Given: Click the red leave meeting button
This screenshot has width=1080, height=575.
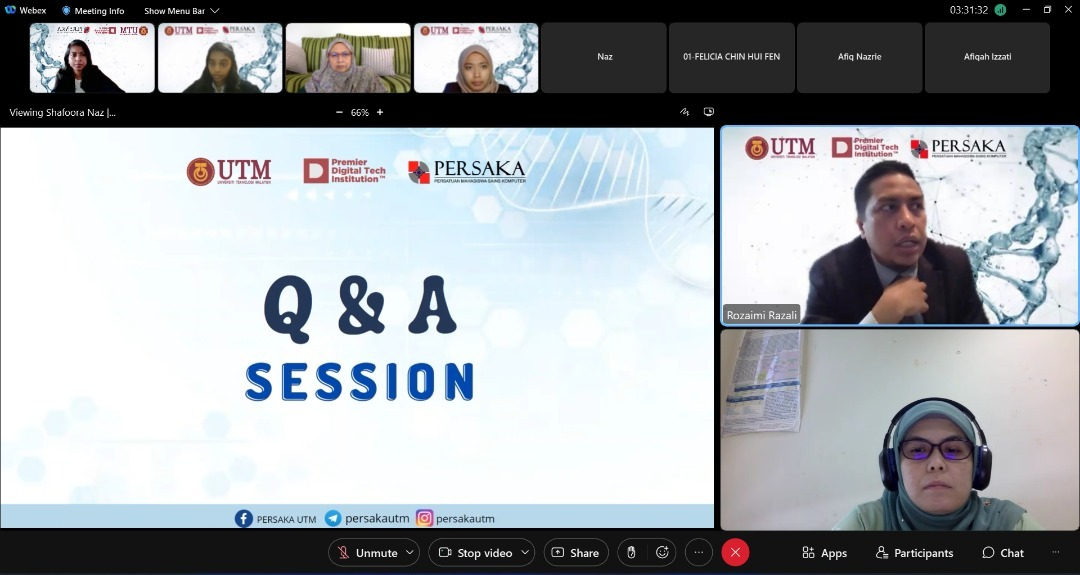Looking at the screenshot, I should pos(735,552).
